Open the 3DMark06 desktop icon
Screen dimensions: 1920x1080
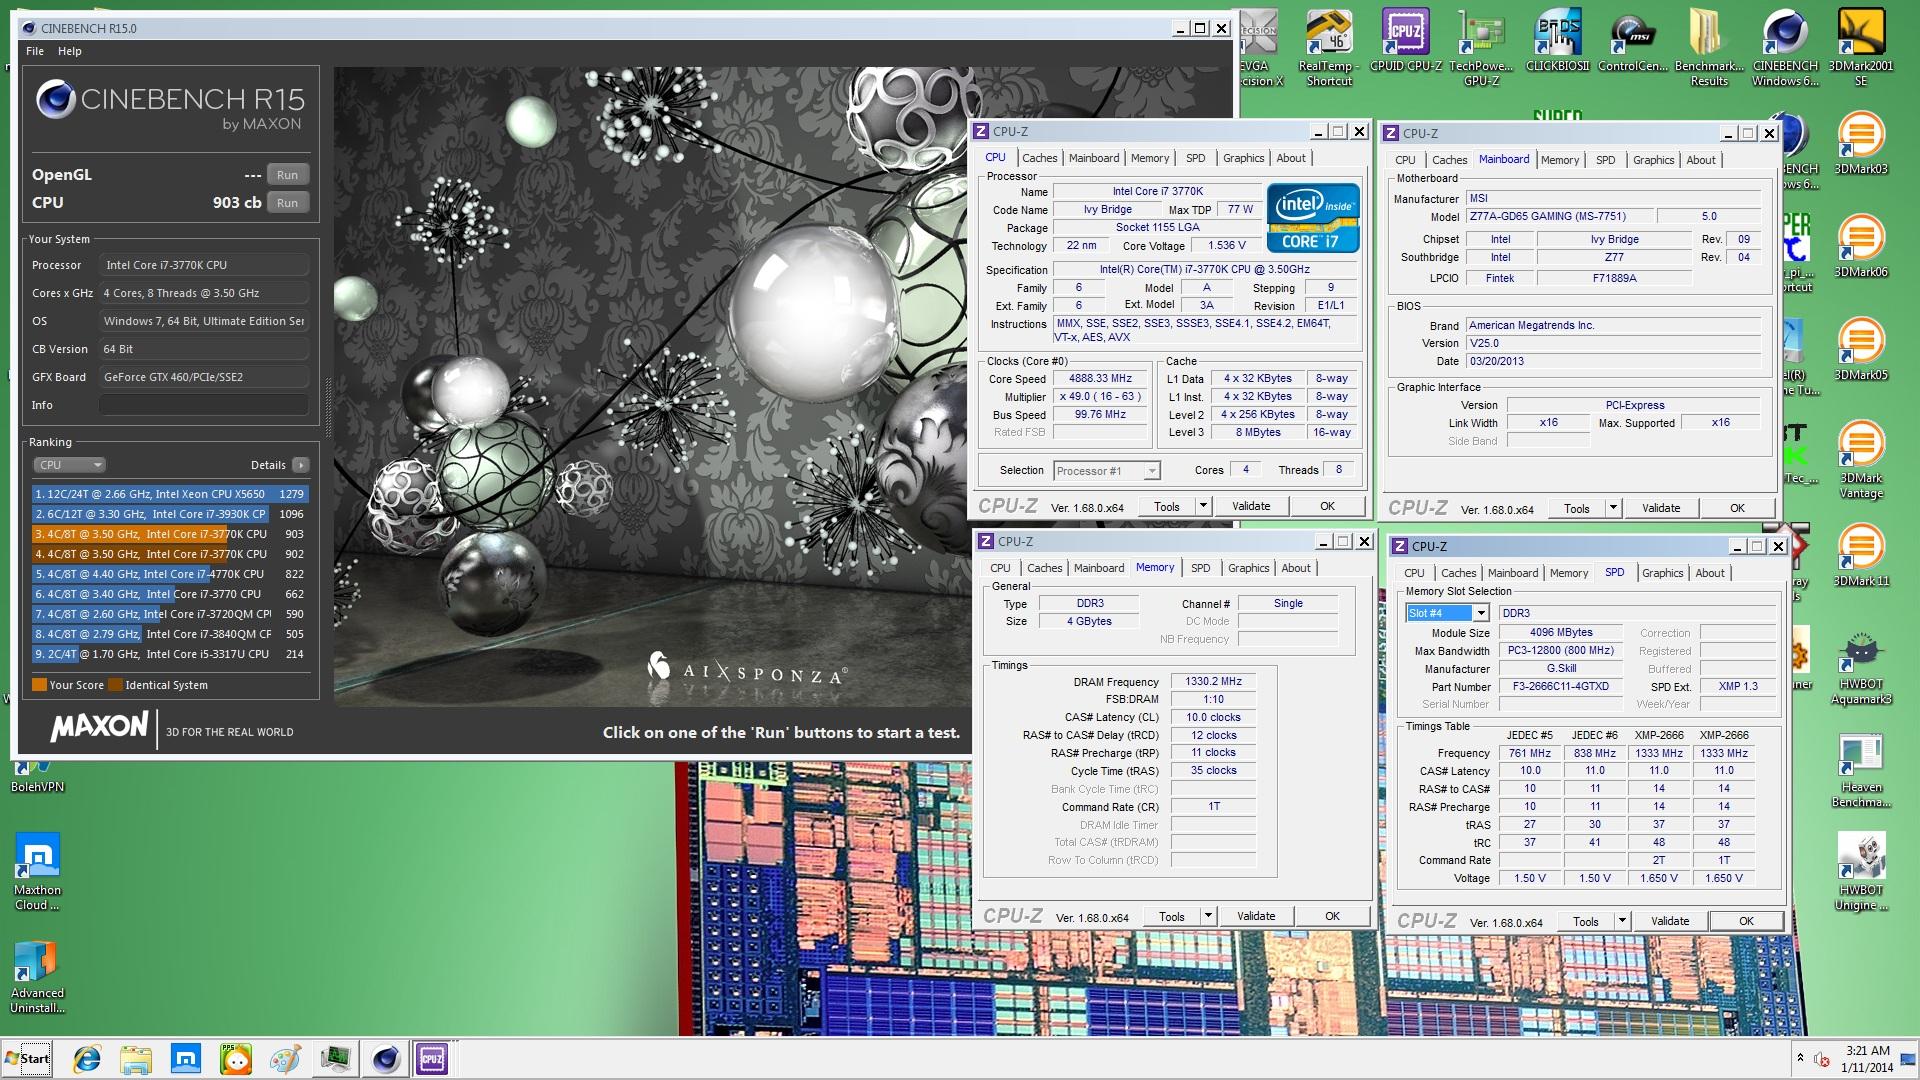pyautogui.click(x=1861, y=246)
